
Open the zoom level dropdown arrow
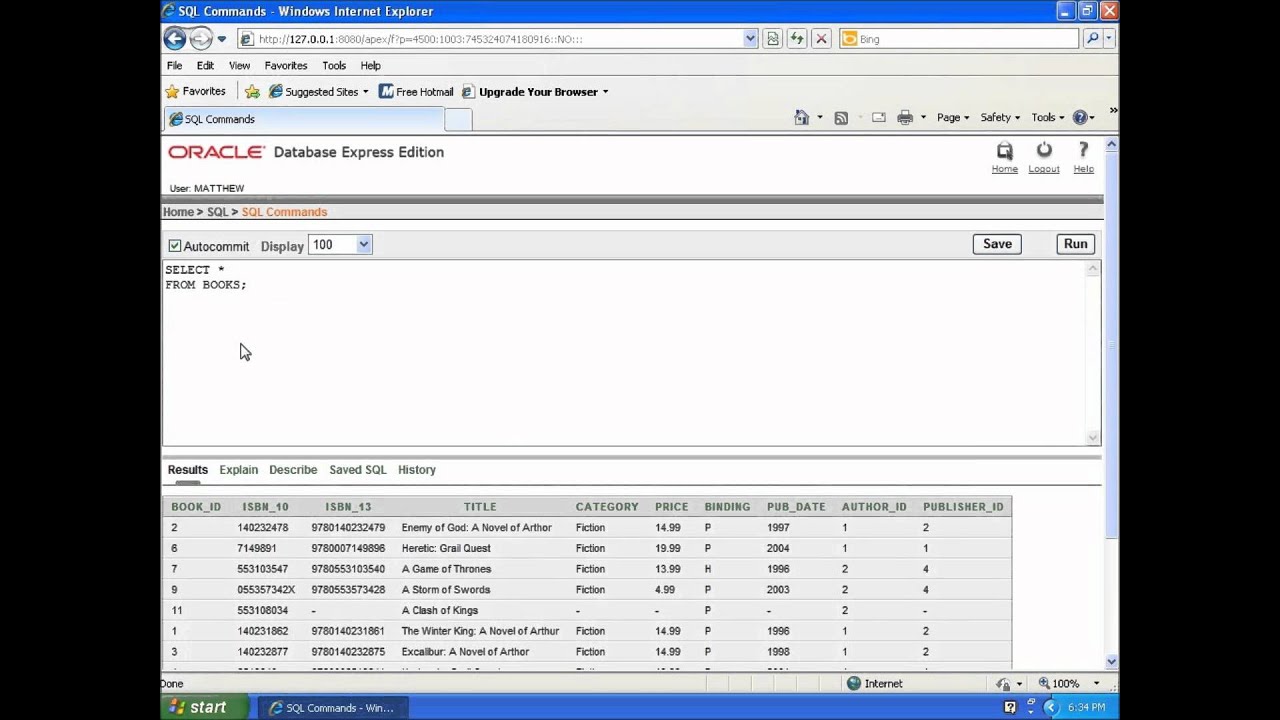click(1096, 684)
